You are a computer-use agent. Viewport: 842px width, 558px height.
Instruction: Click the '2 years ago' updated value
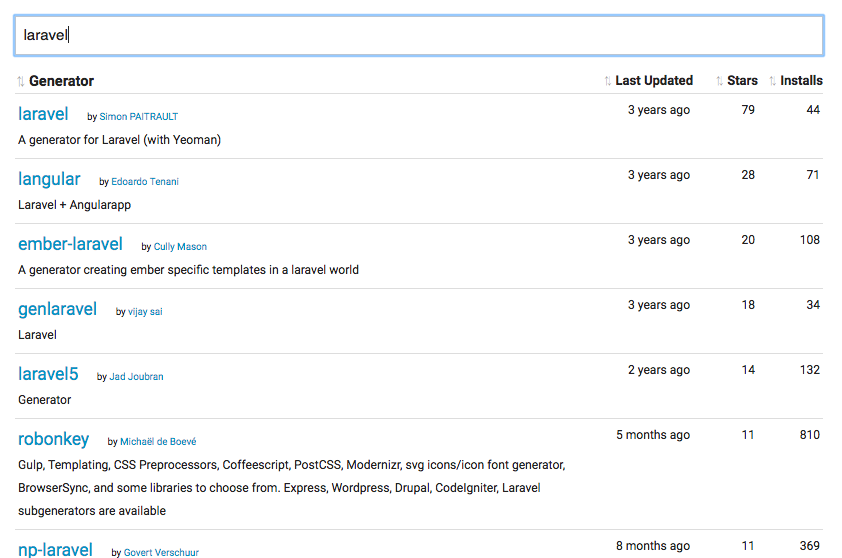pos(659,370)
